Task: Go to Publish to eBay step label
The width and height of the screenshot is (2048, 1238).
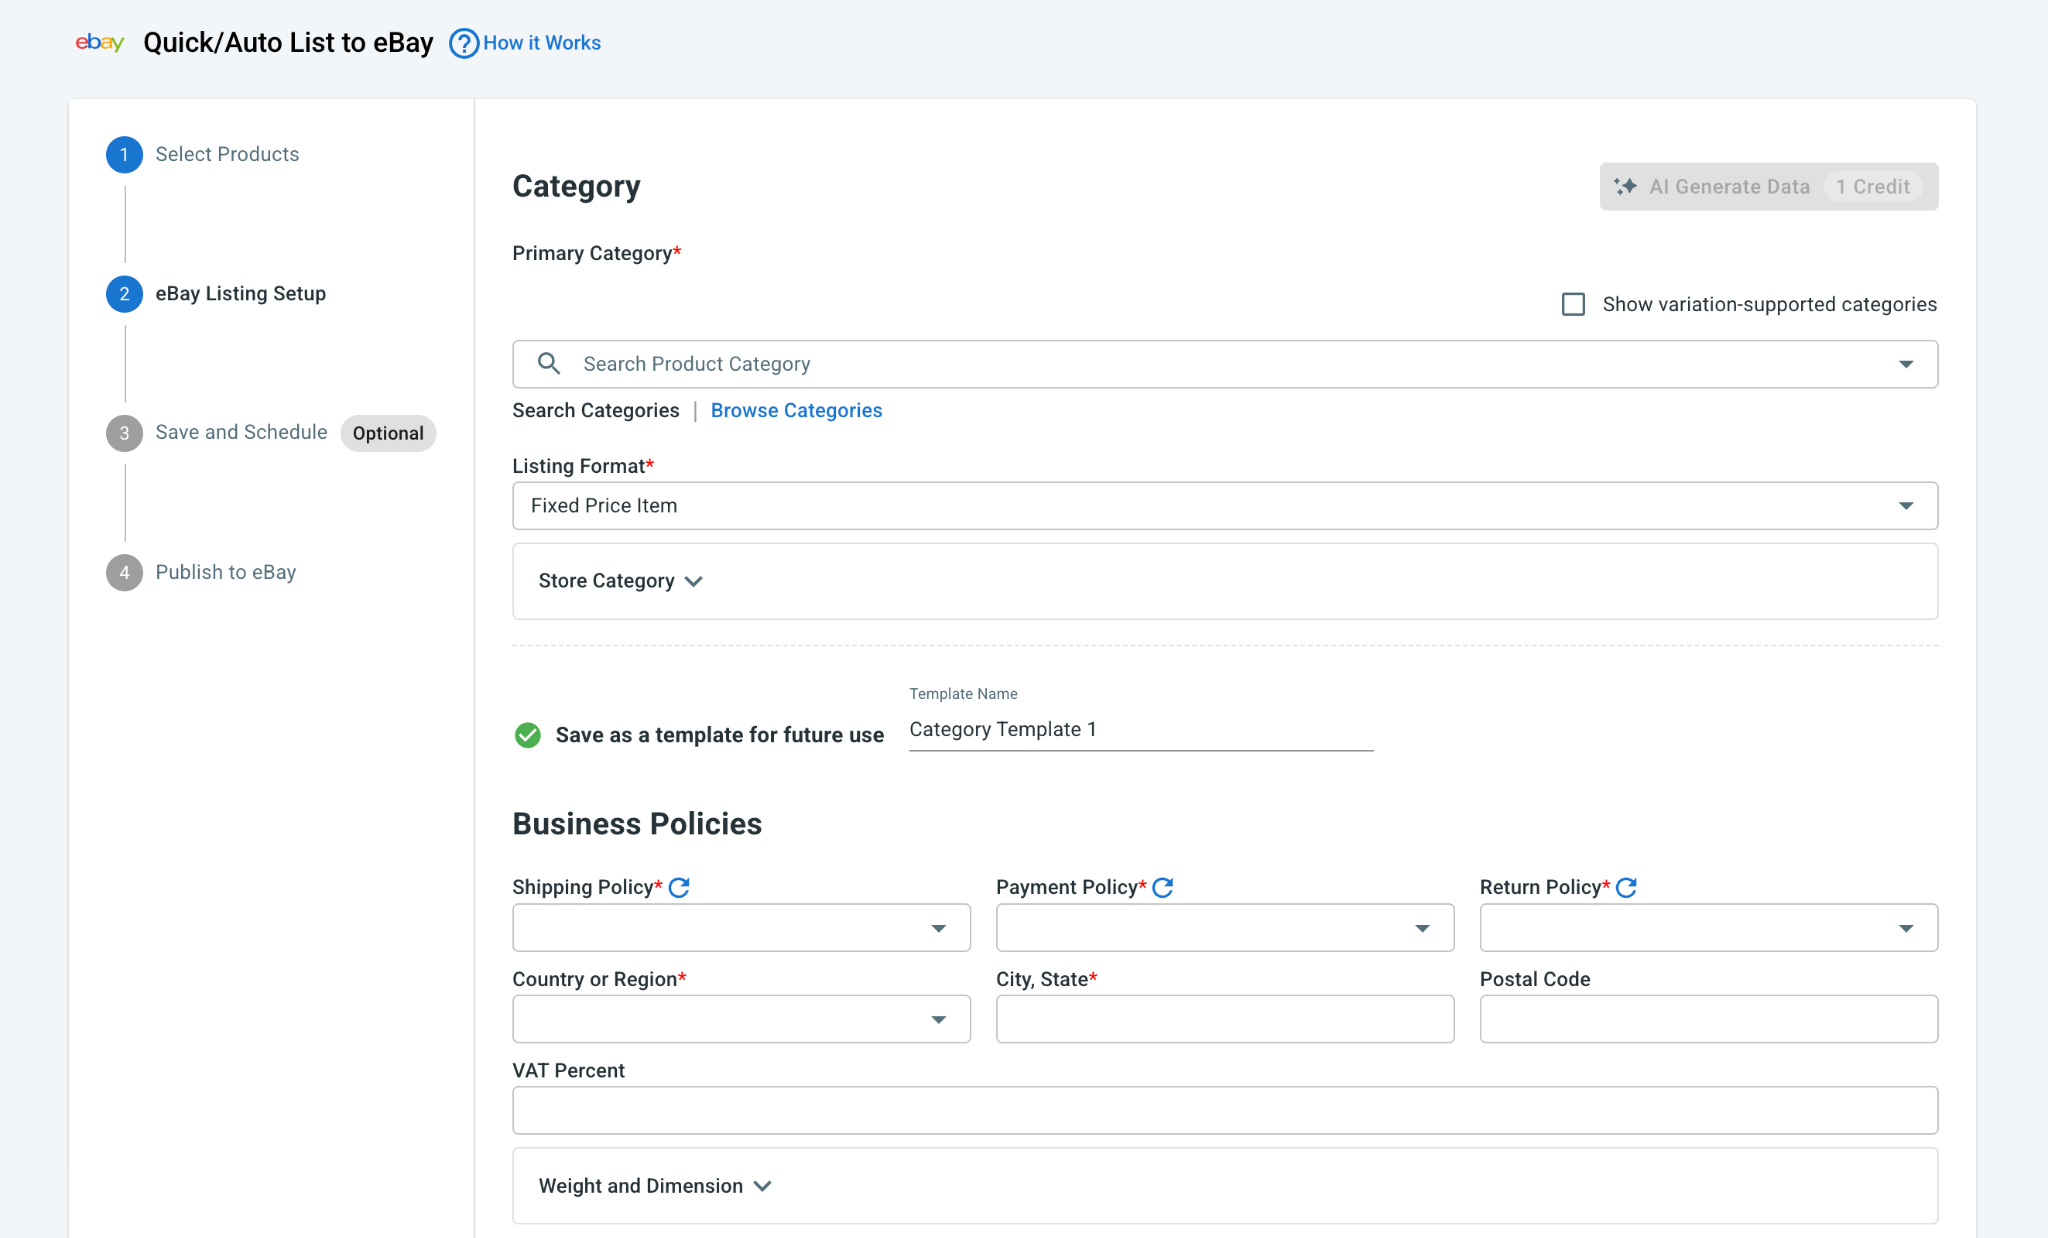Action: pyautogui.click(x=225, y=572)
